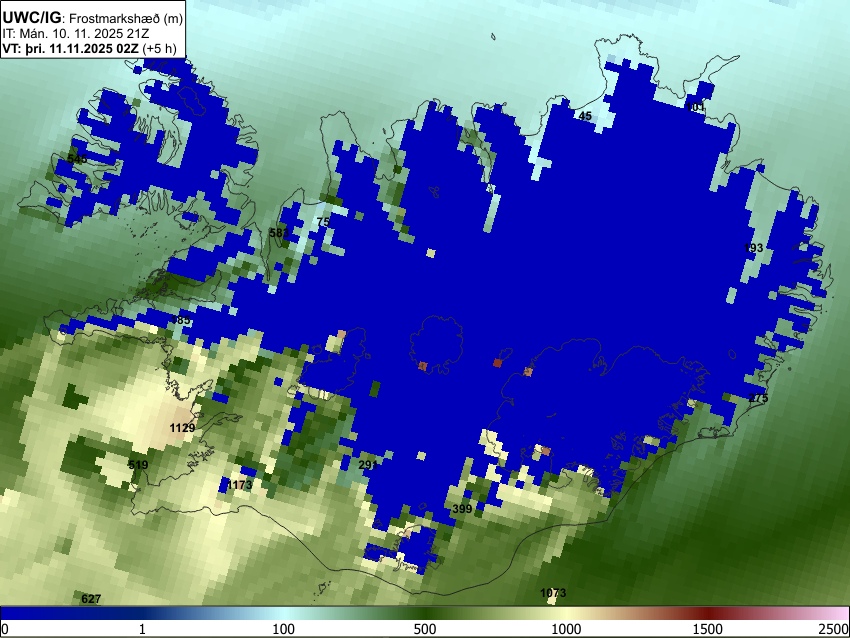The image size is (850, 638).
Task: Click the map value 399
Action: pyautogui.click(x=462, y=508)
